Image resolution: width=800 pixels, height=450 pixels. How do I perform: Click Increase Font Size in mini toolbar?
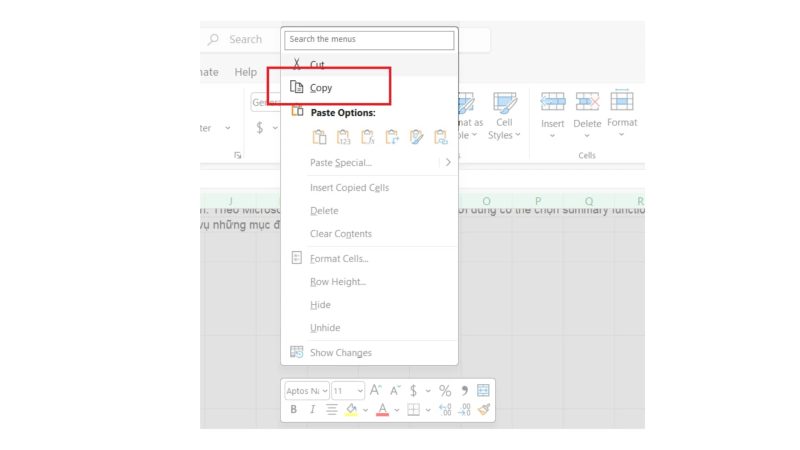376,391
